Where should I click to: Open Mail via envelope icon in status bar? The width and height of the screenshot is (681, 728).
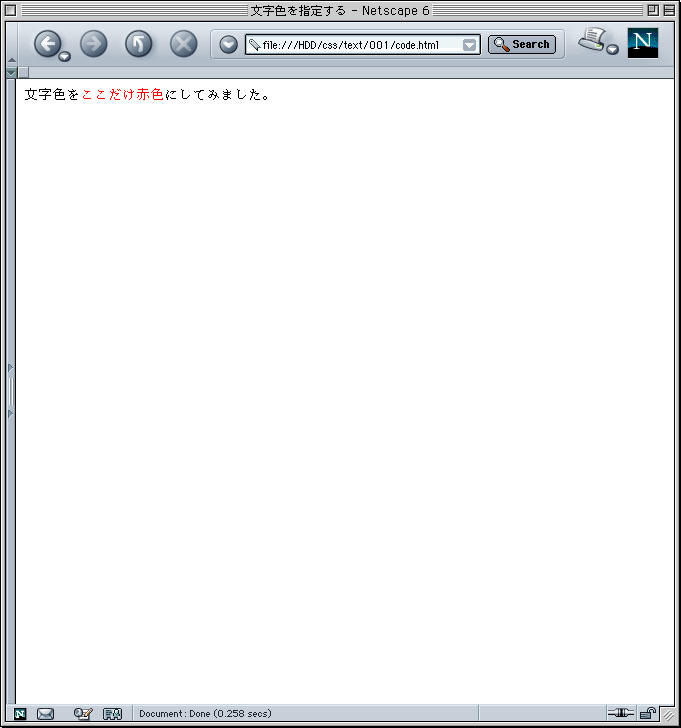(45, 713)
